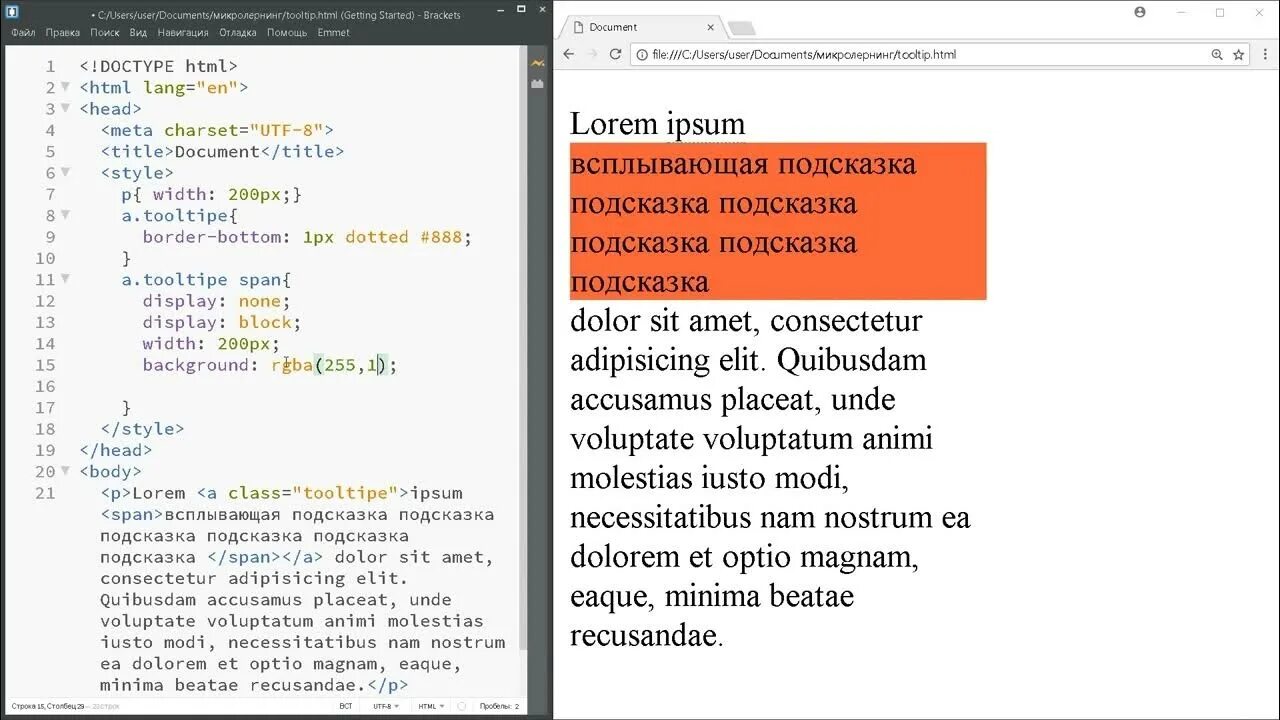
Task: Collapse the head block on line 3
Action: tap(65, 108)
